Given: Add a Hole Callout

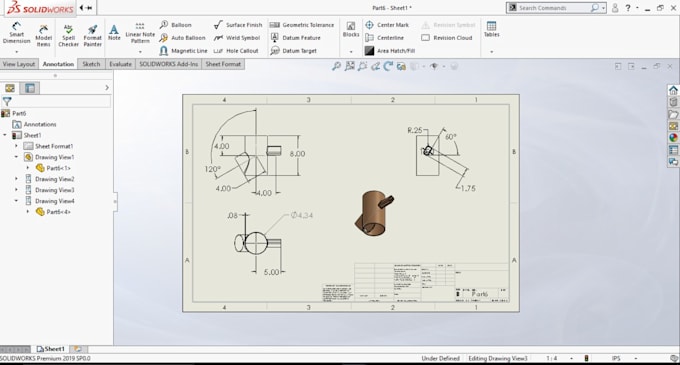Looking at the screenshot, I should pyautogui.click(x=236, y=51).
